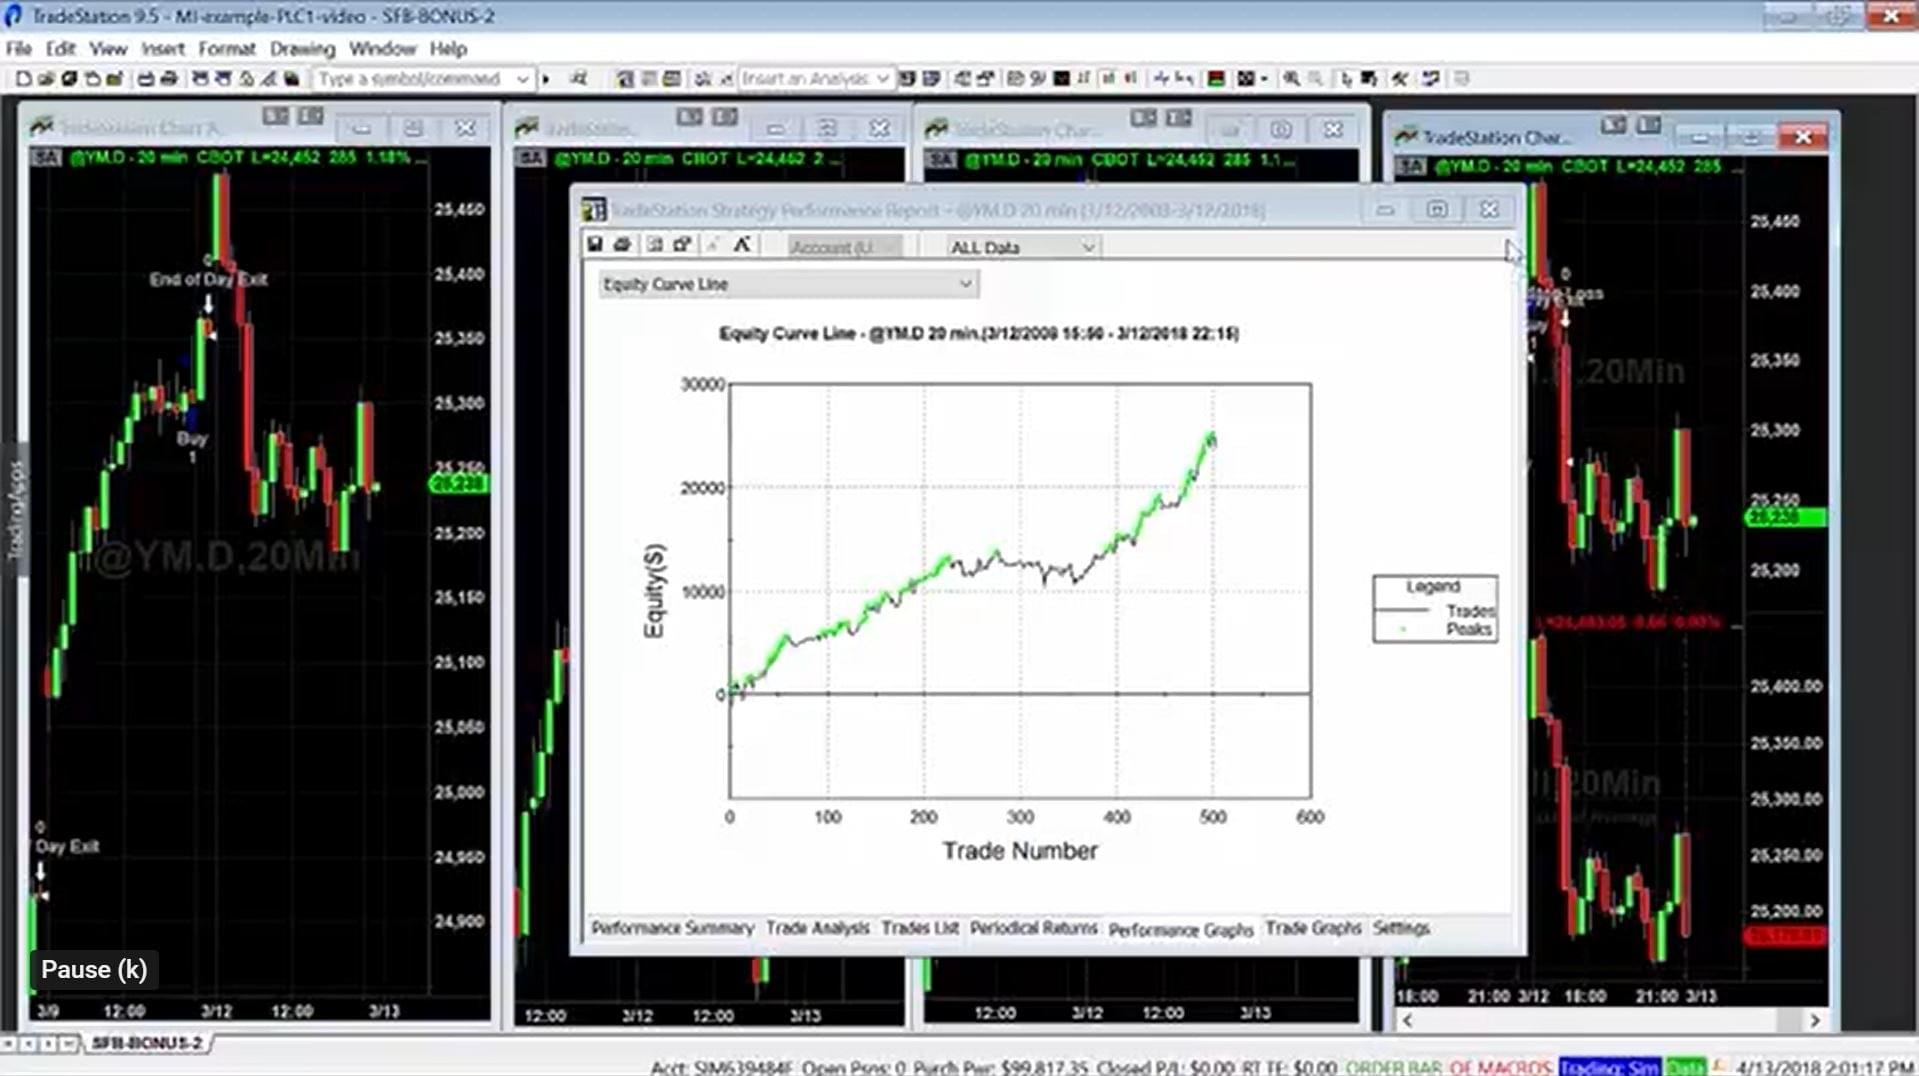Screen dimensions: 1919x1076
Task: Click the font style icon in the report toolbar
Action: pos(742,245)
